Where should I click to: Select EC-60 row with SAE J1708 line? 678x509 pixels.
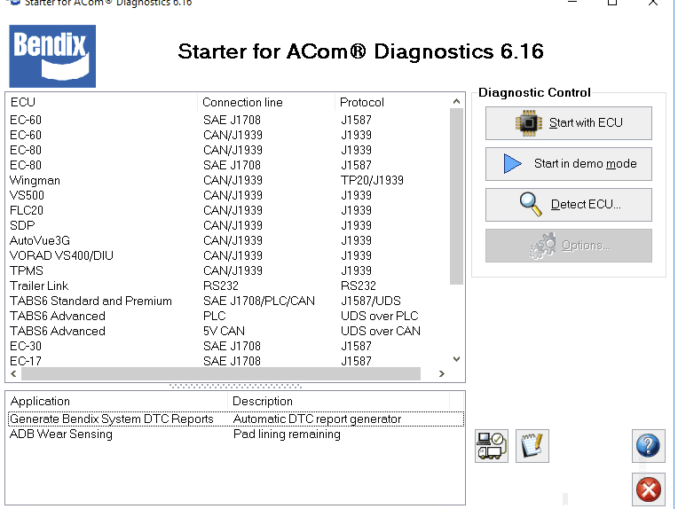[228, 120]
